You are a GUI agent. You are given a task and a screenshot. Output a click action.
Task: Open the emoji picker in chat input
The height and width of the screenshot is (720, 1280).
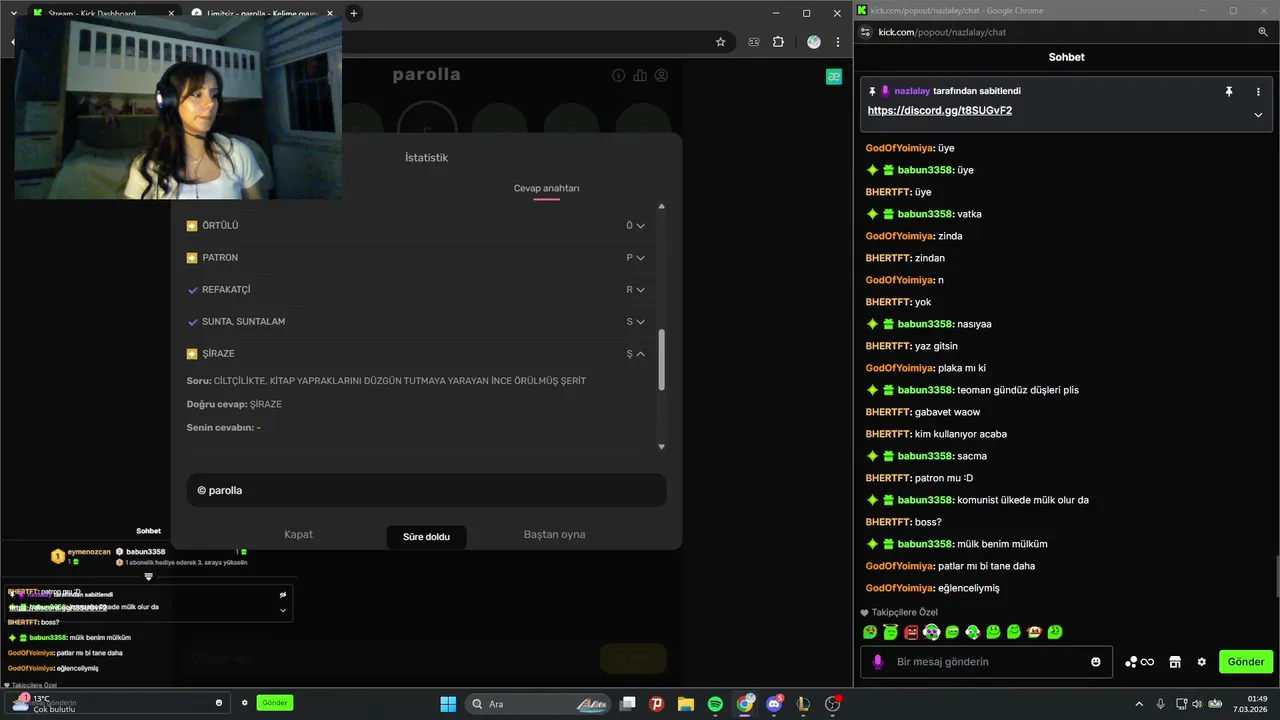pos(1096,662)
